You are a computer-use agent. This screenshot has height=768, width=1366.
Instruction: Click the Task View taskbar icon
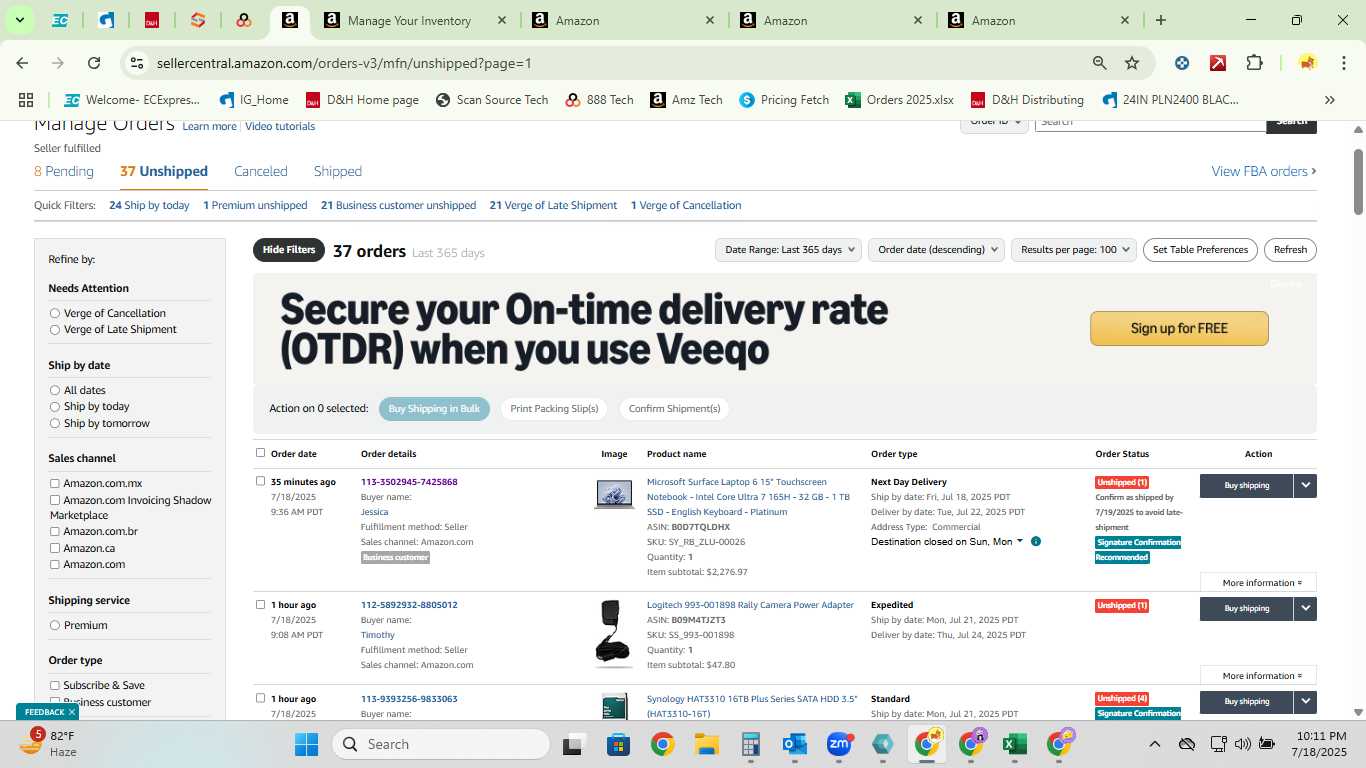tap(573, 744)
